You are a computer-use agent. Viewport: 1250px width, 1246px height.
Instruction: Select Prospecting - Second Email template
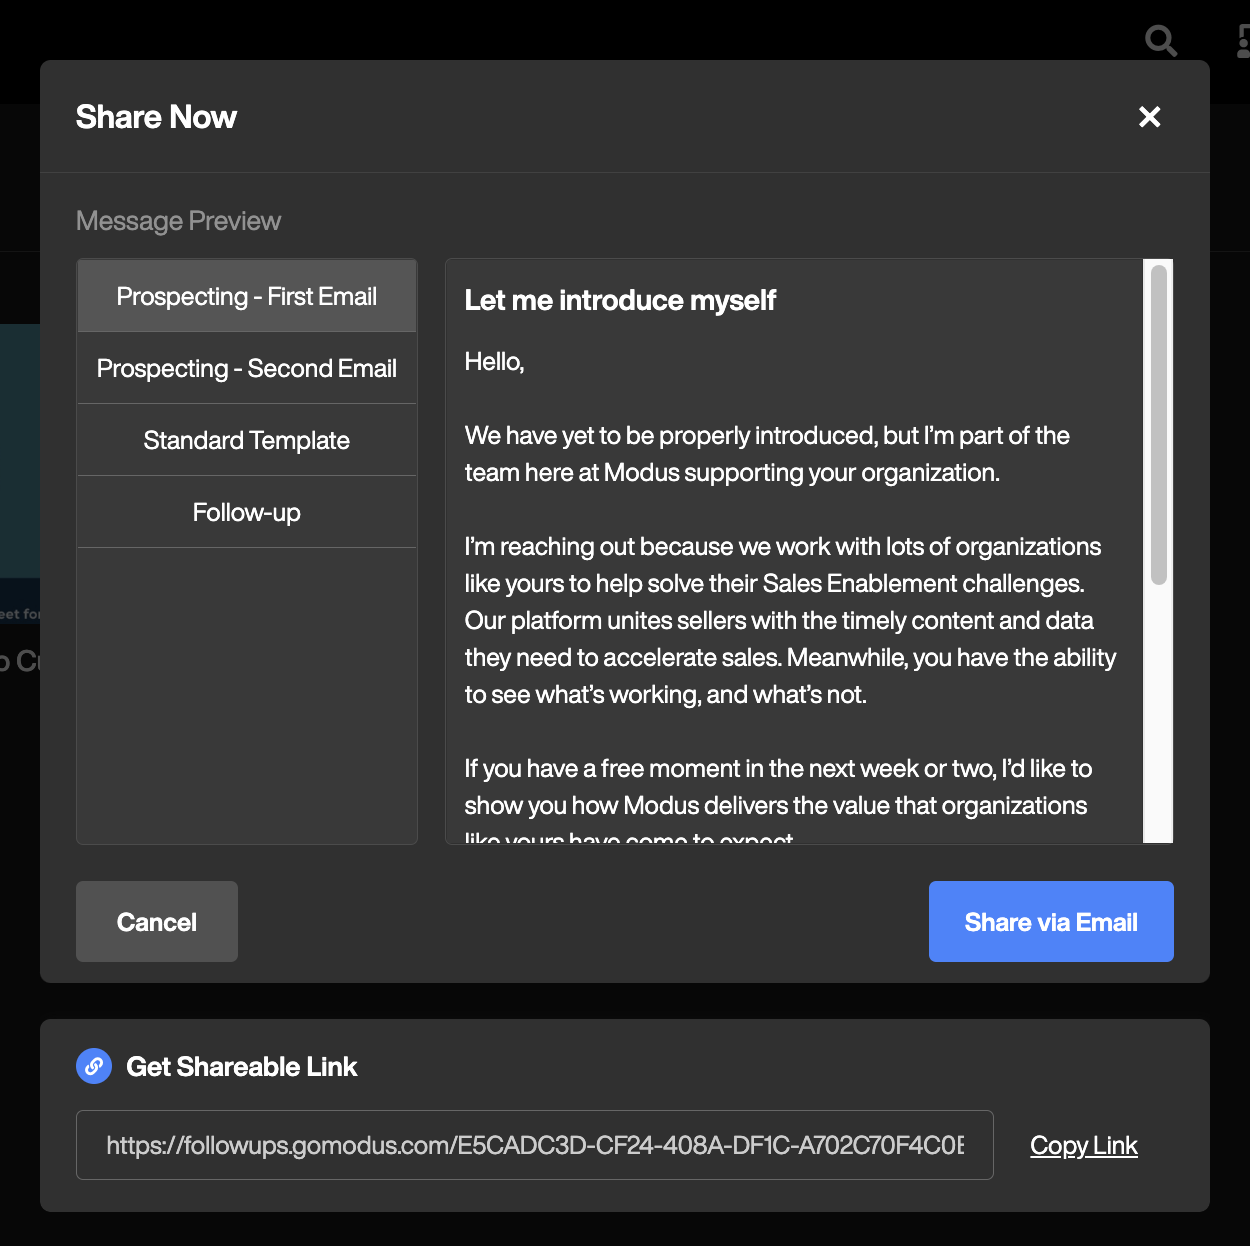[247, 368]
